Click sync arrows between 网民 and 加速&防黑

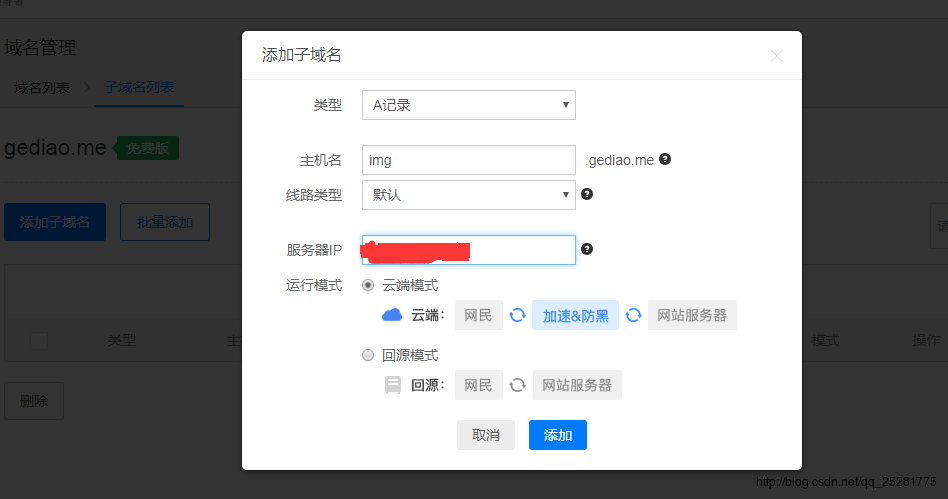517,315
